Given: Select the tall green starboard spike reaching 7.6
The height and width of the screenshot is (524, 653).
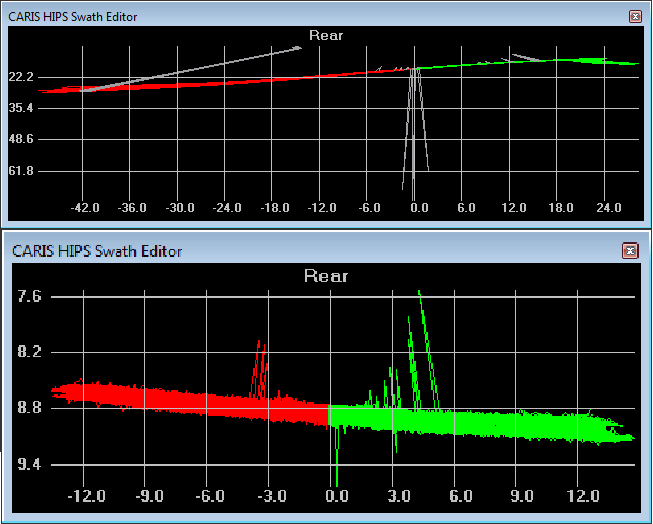Looking at the screenshot, I should click(429, 350).
